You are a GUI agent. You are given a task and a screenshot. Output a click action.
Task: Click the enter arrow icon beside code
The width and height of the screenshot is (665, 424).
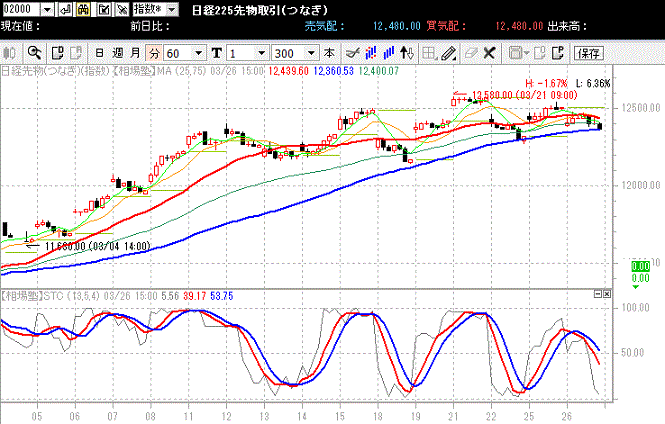tap(65, 9)
